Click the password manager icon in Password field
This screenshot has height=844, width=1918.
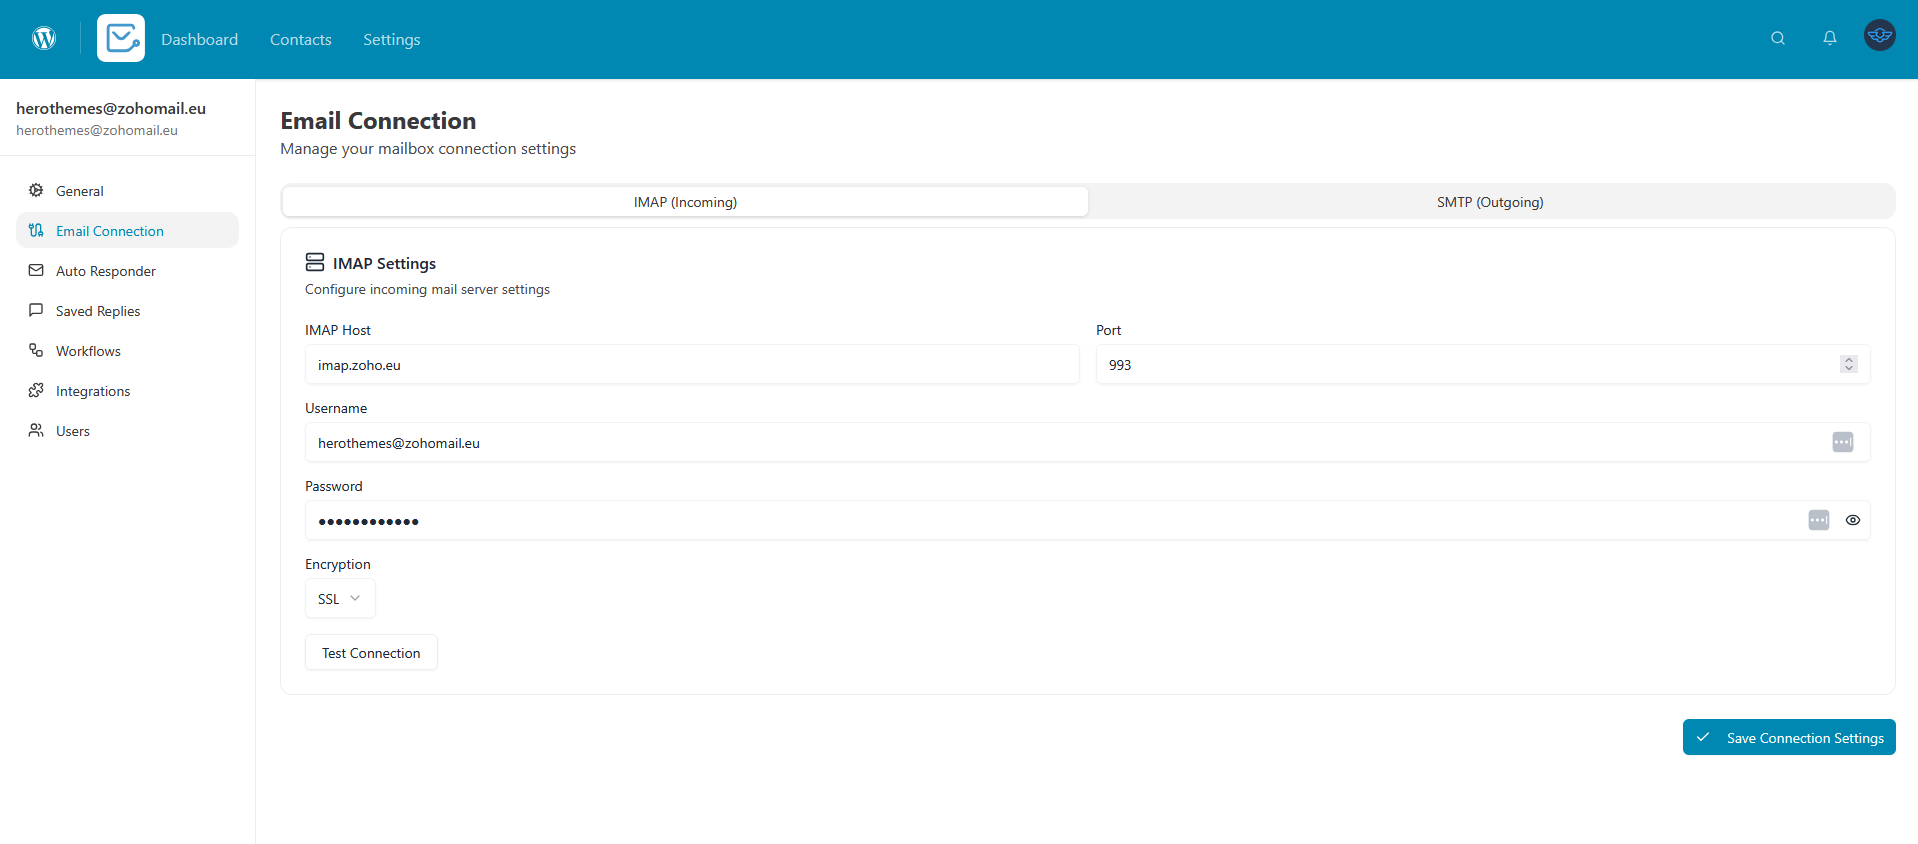pyautogui.click(x=1818, y=520)
